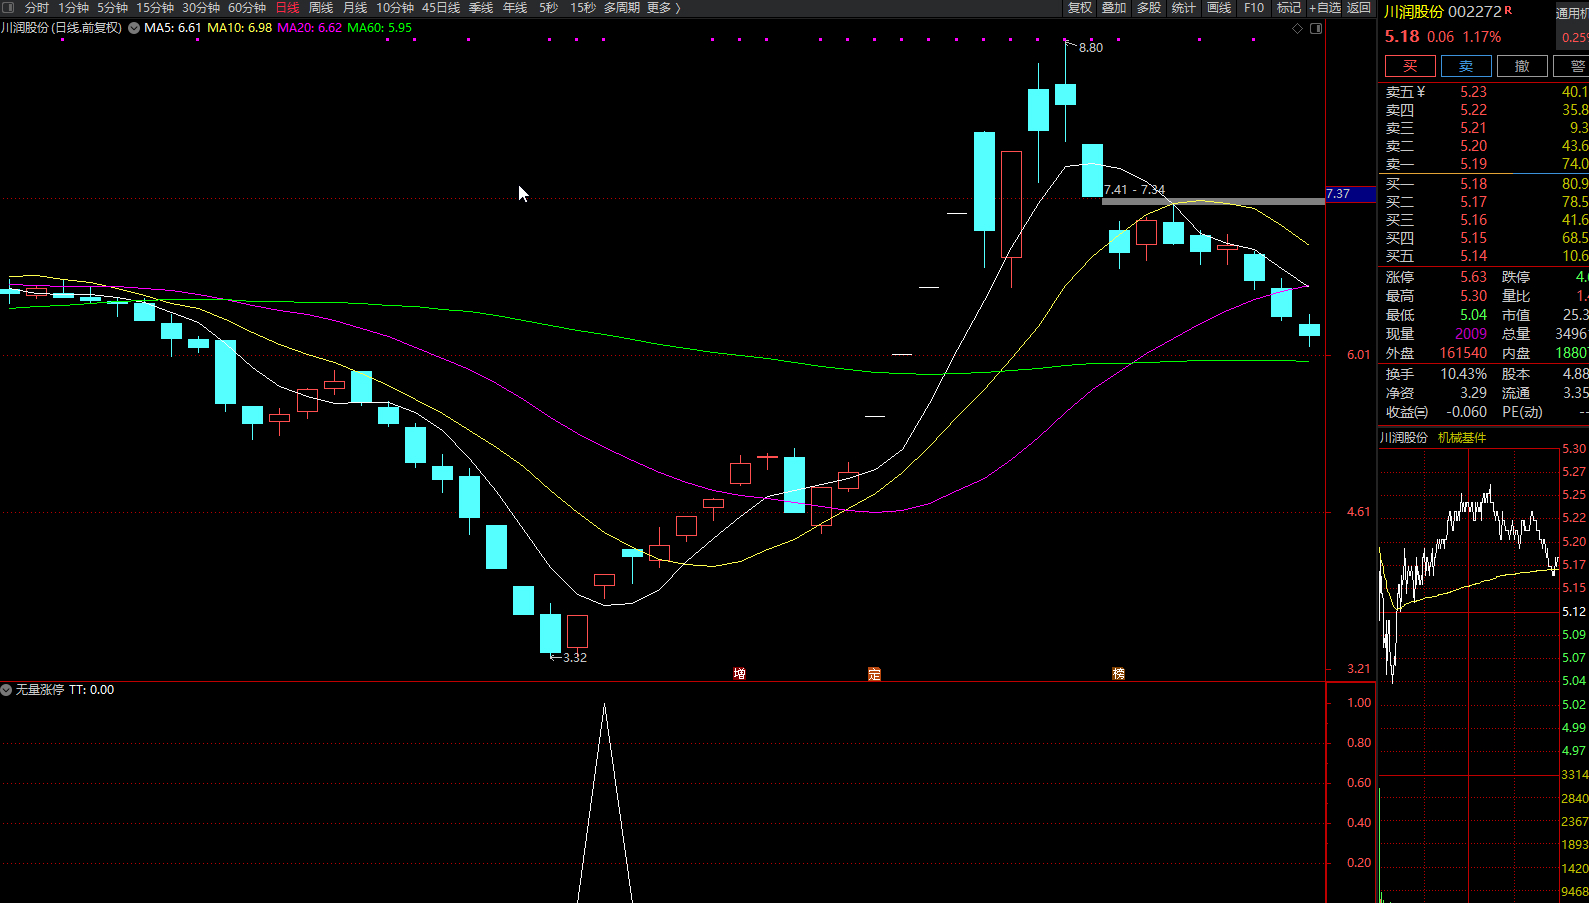The image size is (1589, 903).
Task: Switch to 季线 quarterly chart
Action: pyautogui.click(x=481, y=8)
